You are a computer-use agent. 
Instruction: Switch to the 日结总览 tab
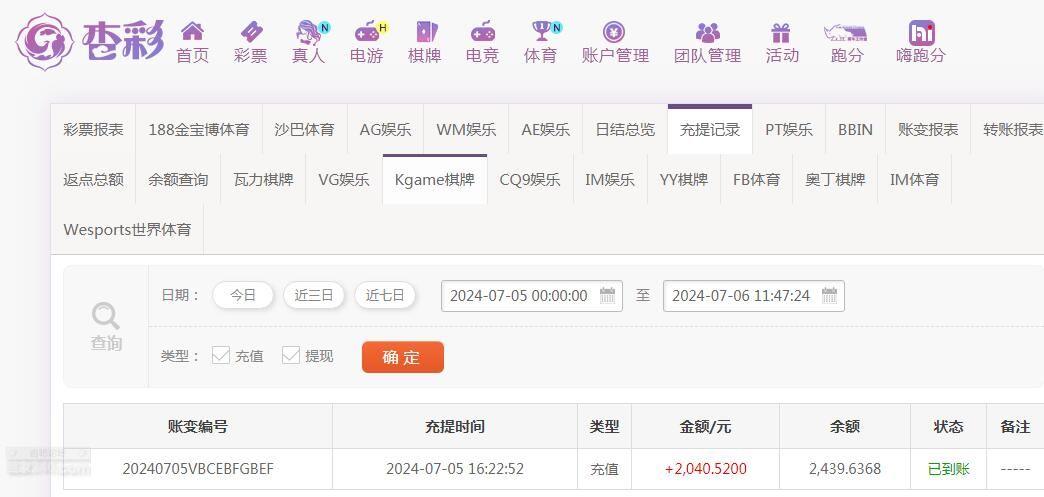pos(625,129)
